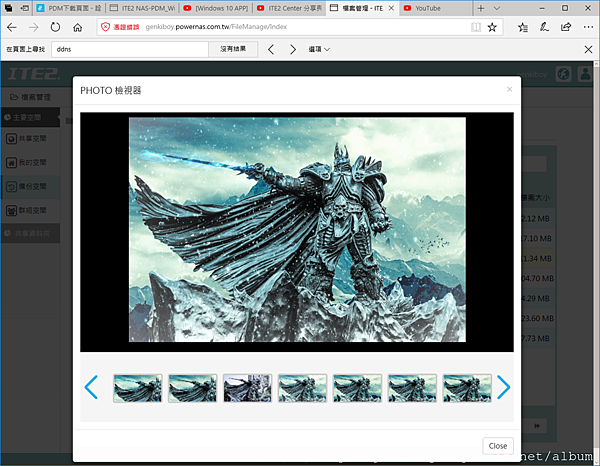Click the Close button in photo viewer
The height and width of the screenshot is (466, 600).
[x=497, y=446]
